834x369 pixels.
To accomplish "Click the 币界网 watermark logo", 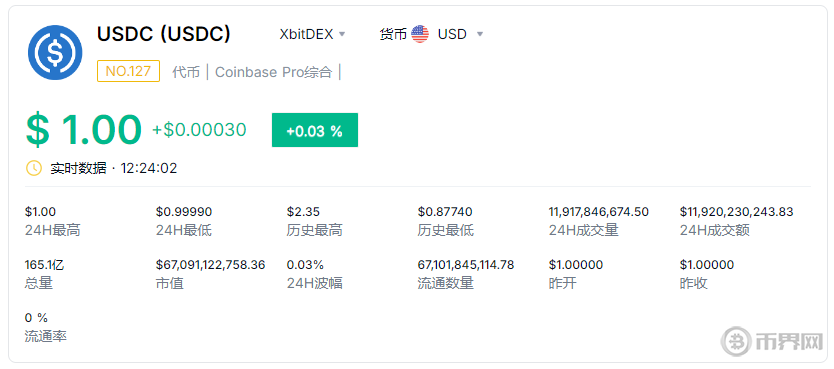I will pos(773,340).
